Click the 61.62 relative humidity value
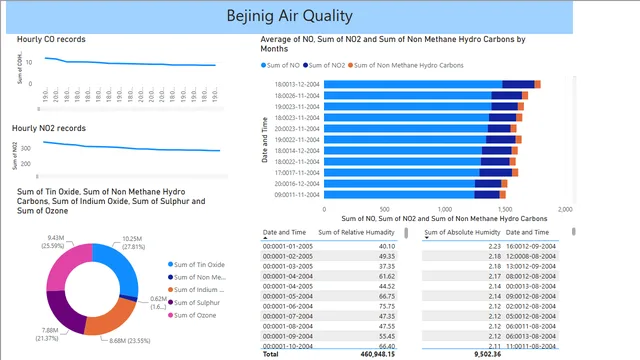This screenshot has height=360, width=640. 387,276
